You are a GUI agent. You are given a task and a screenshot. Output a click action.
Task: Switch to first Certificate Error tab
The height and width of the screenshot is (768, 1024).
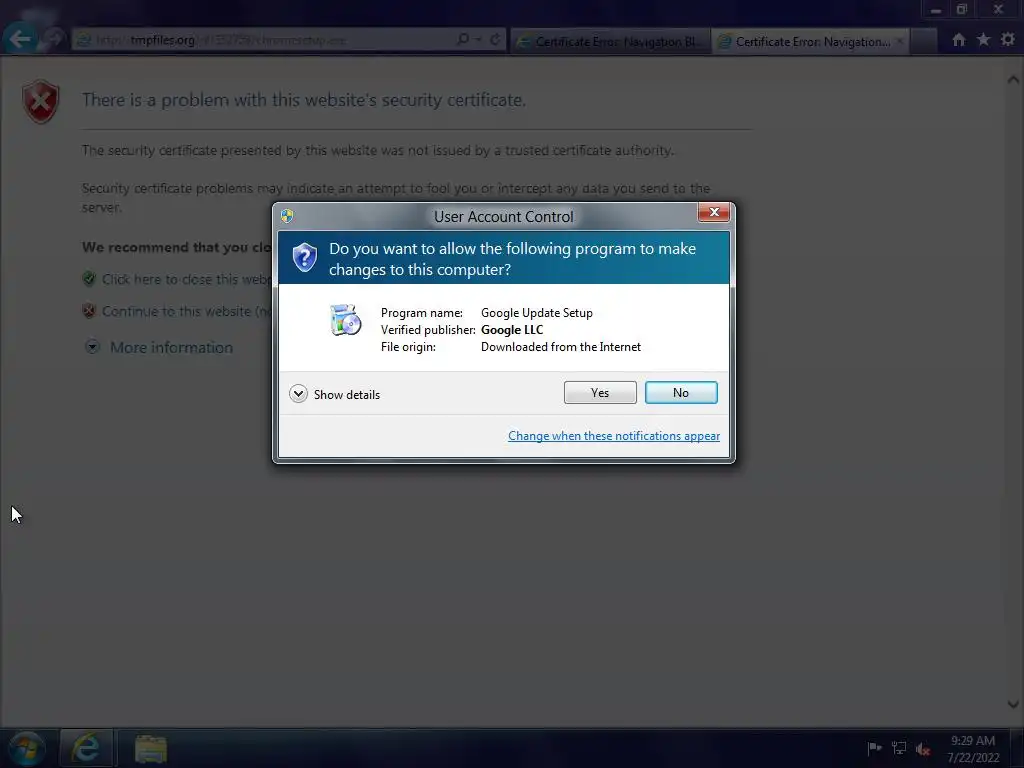point(610,41)
